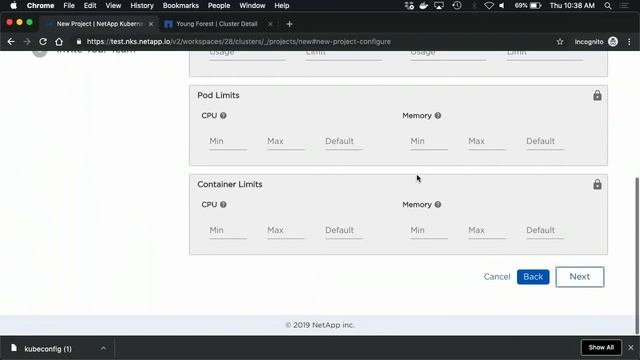Expand kubeconfig download options chevron
Viewport: 640px width, 360px height.
click(x=103, y=349)
